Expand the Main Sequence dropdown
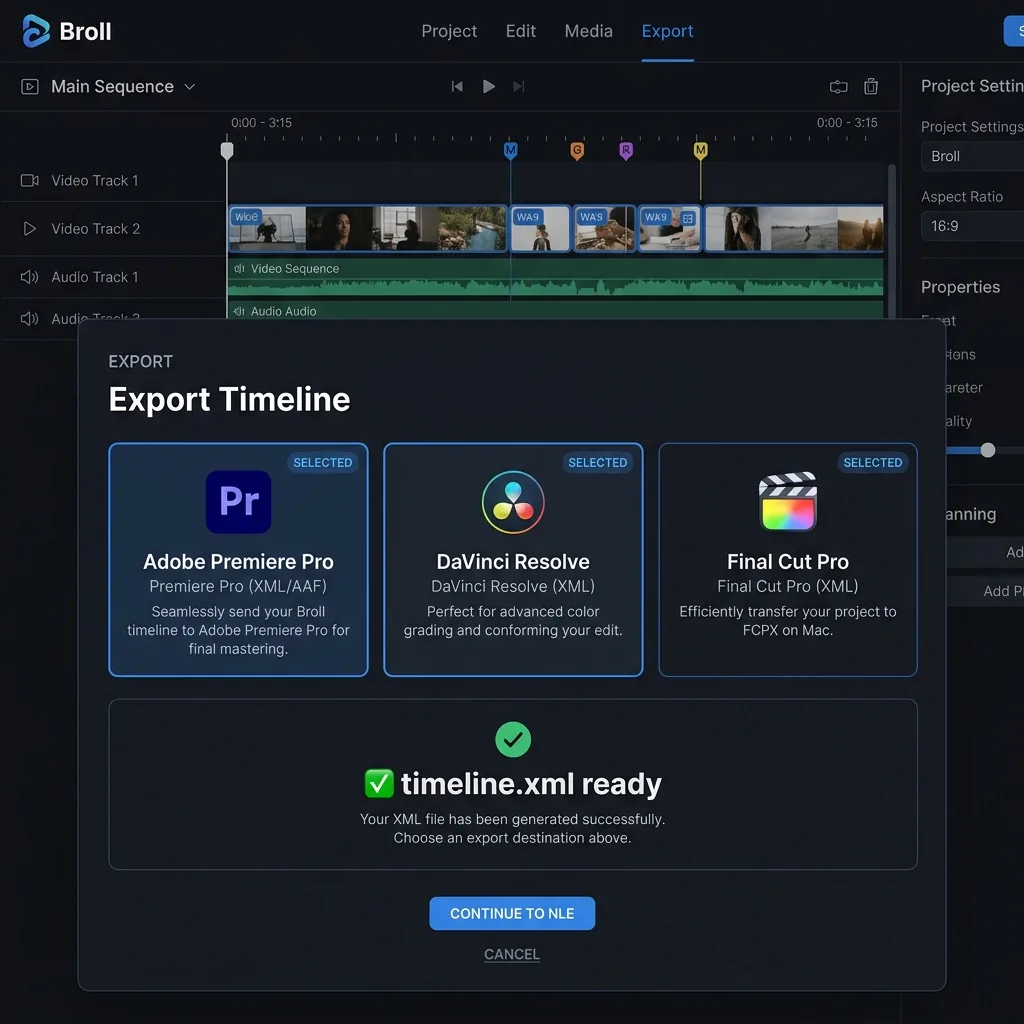The height and width of the screenshot is (1024, 1024). (x=189, y=87)
